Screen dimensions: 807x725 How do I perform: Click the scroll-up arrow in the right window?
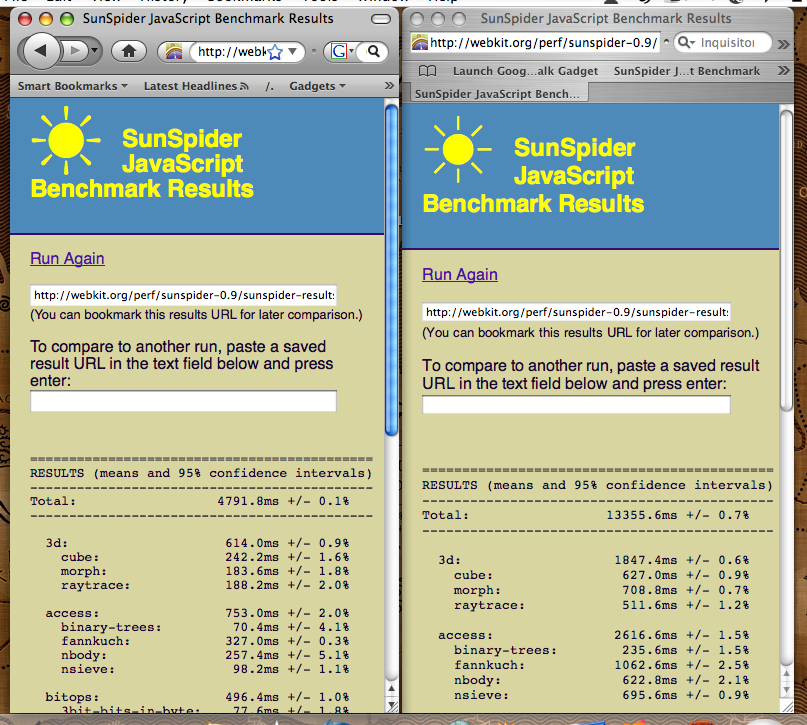(x=786, y=675)
